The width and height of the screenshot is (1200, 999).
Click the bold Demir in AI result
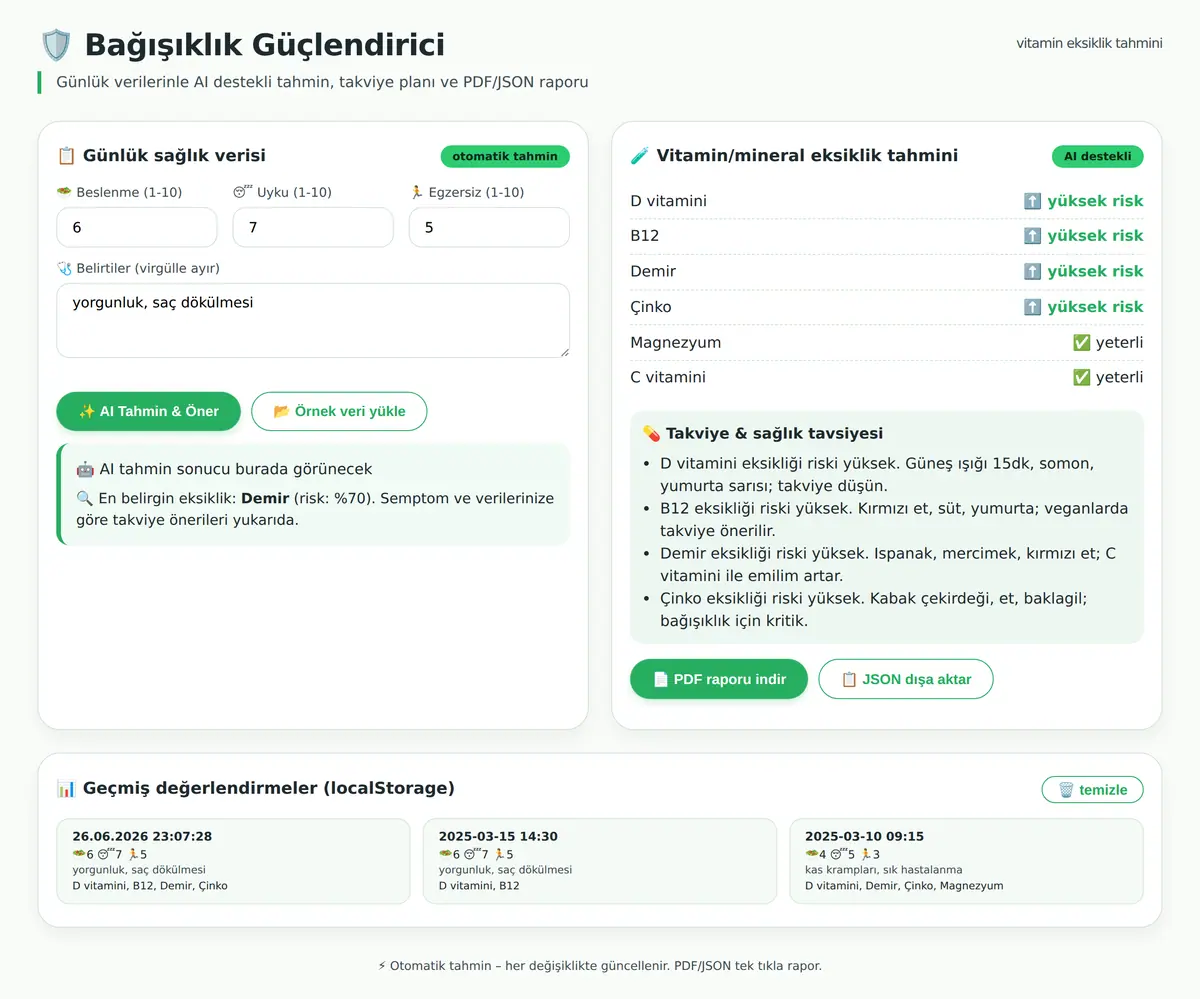tap(265, 498)
